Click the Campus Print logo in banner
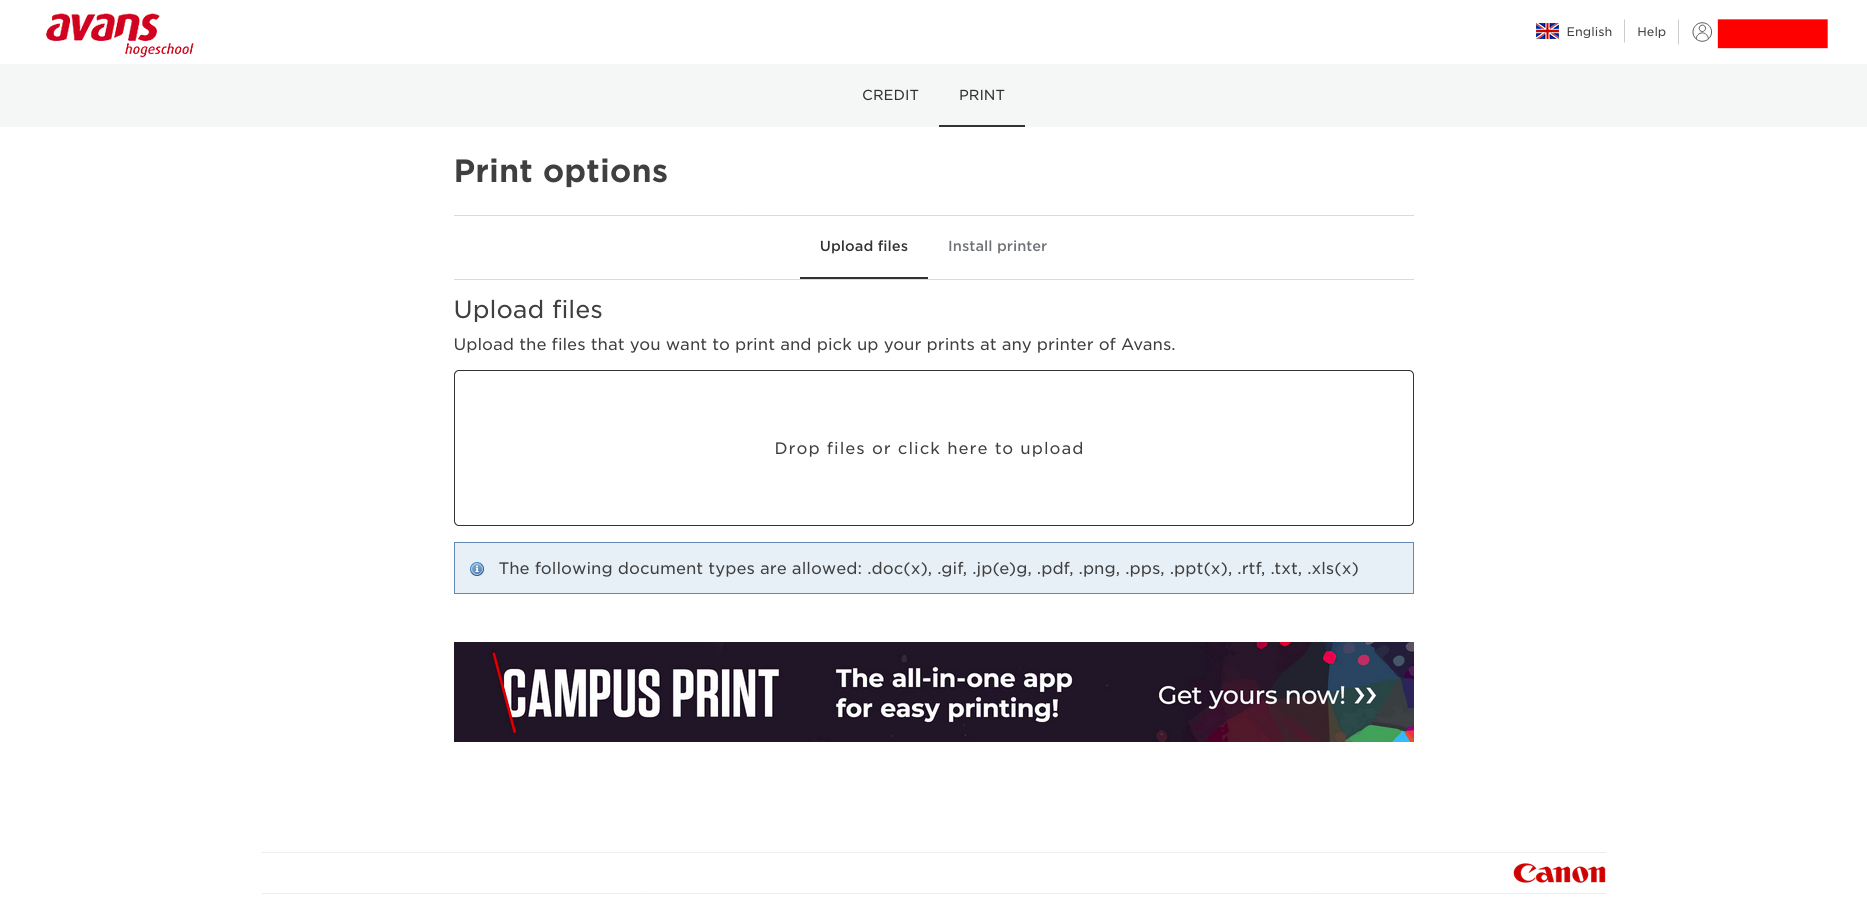This screenshot has width=1867, height=918. 640,693
